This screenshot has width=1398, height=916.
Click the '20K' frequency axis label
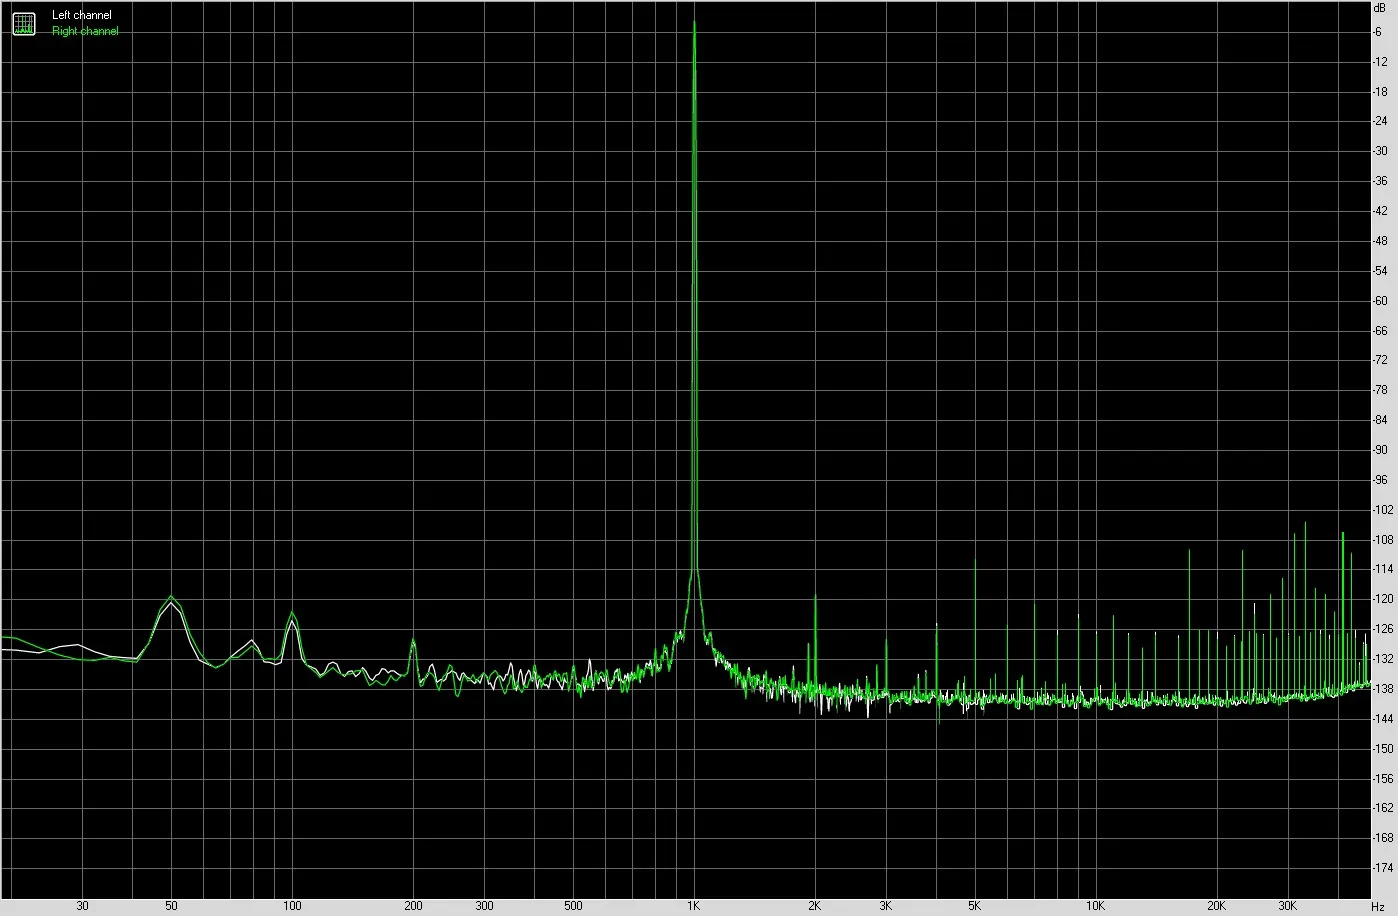coord(1217,906)
